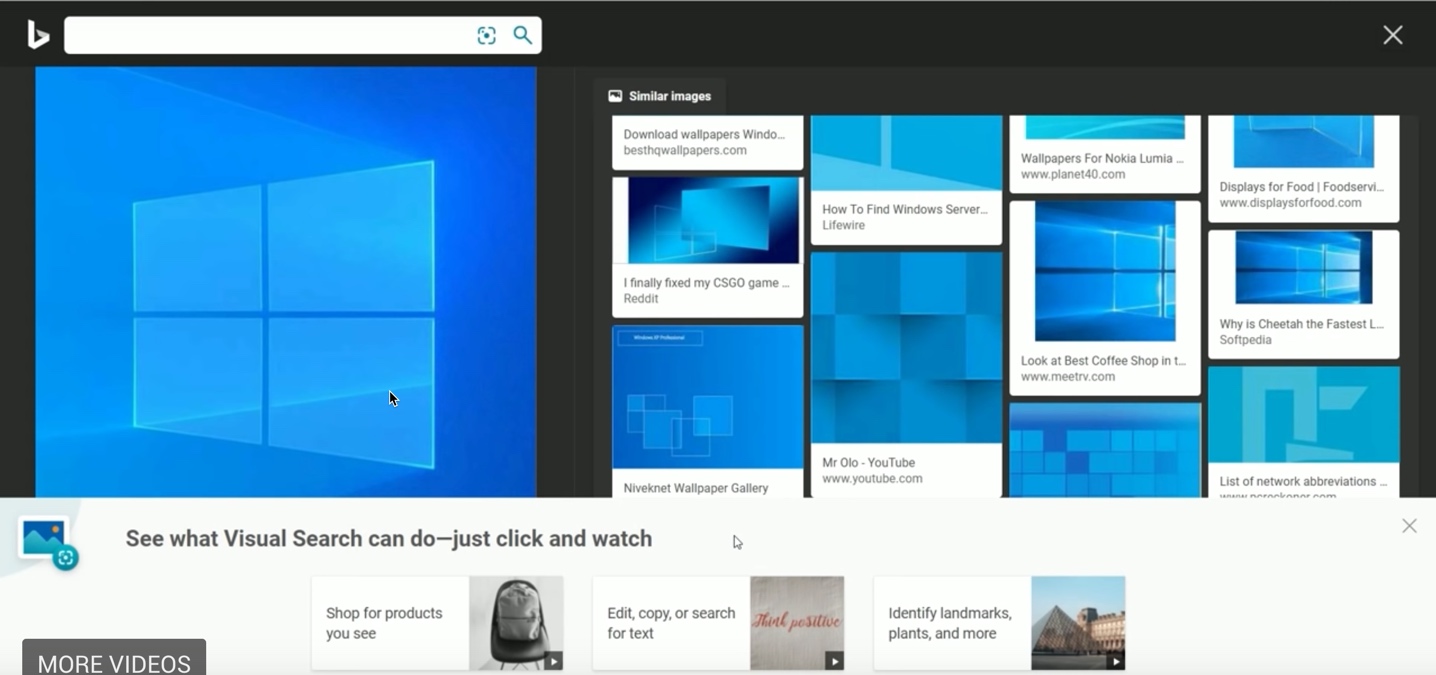Image resolution: width=1436 pixels, height=675 pixels.
Task: Open the CSGO game Reddit thumbnail
Action: tap(708, 221)
